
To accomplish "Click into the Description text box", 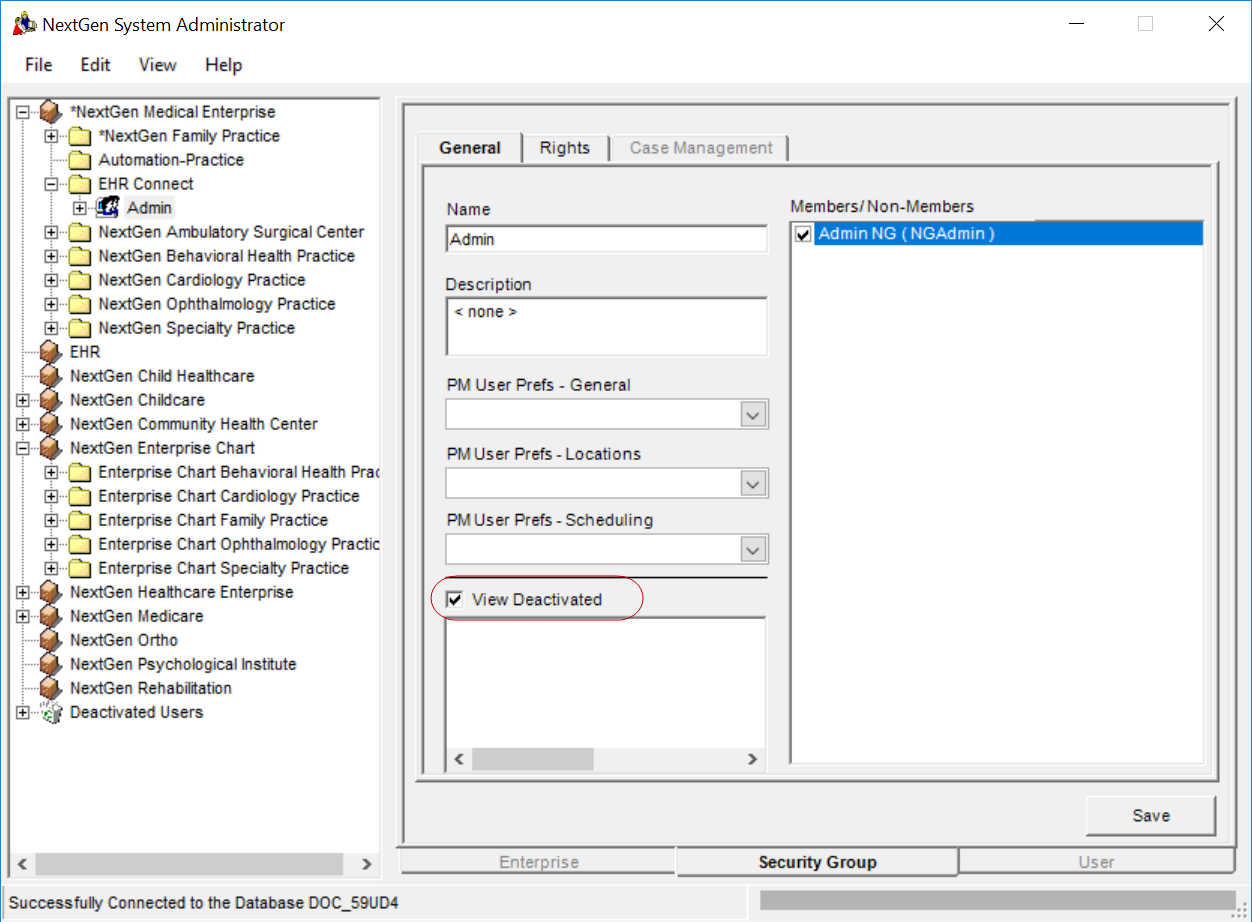I will tap(607, 326).
